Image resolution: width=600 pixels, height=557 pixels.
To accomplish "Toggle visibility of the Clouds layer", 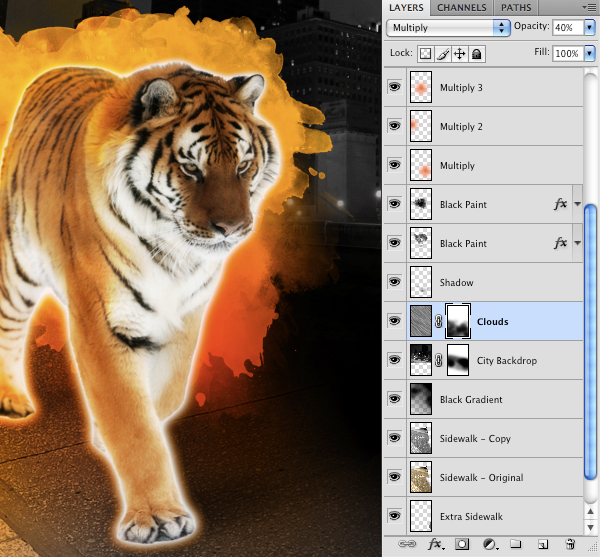I will 395,321.
